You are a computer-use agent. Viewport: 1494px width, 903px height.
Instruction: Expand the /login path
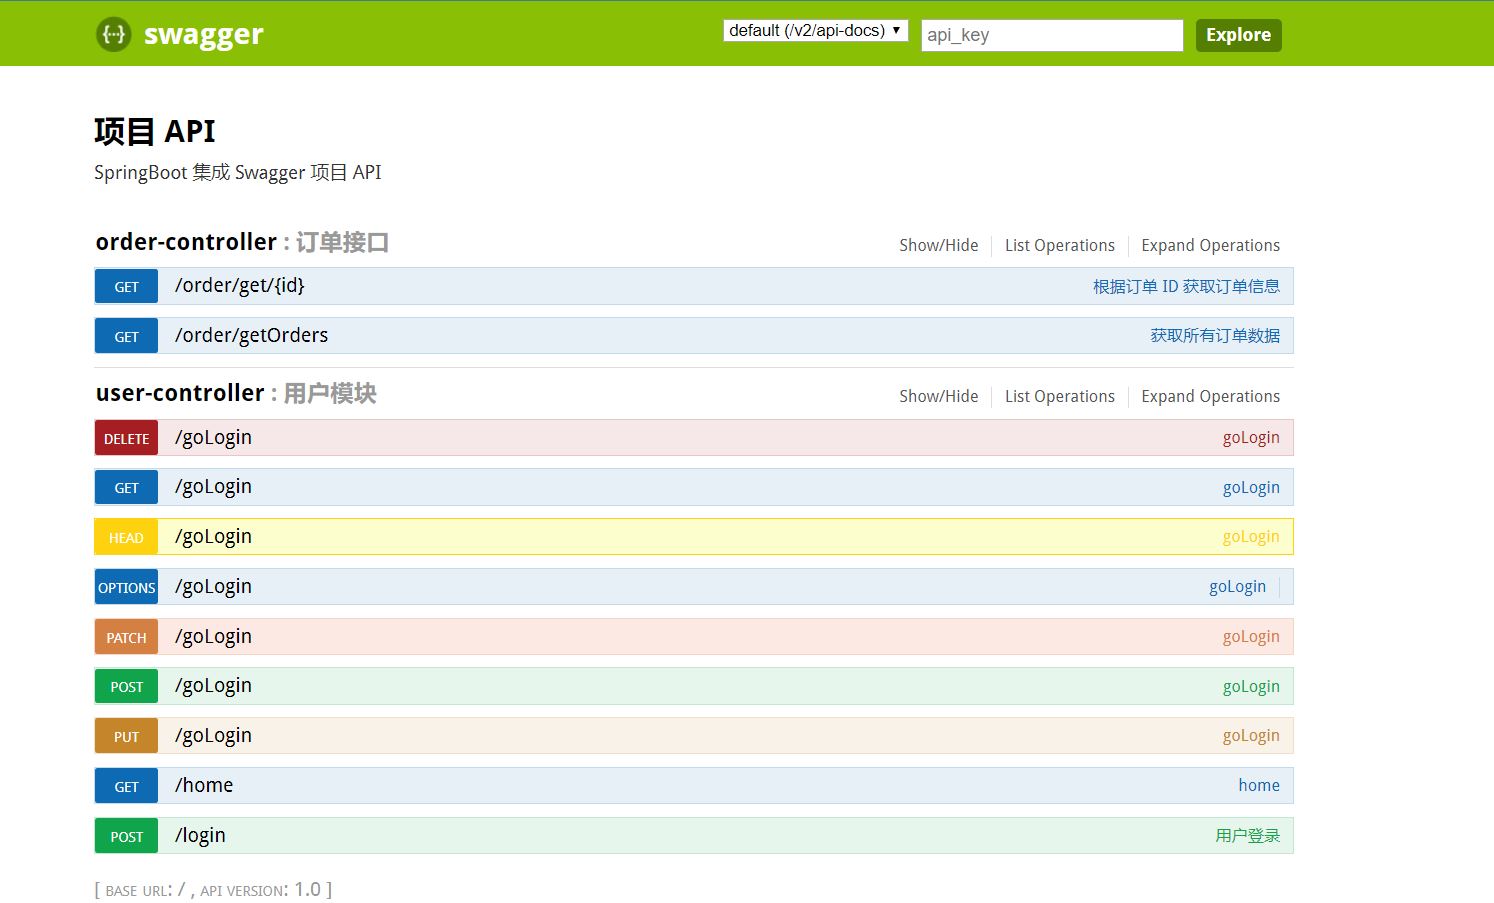pyautogui.click(x=200, y=835)
